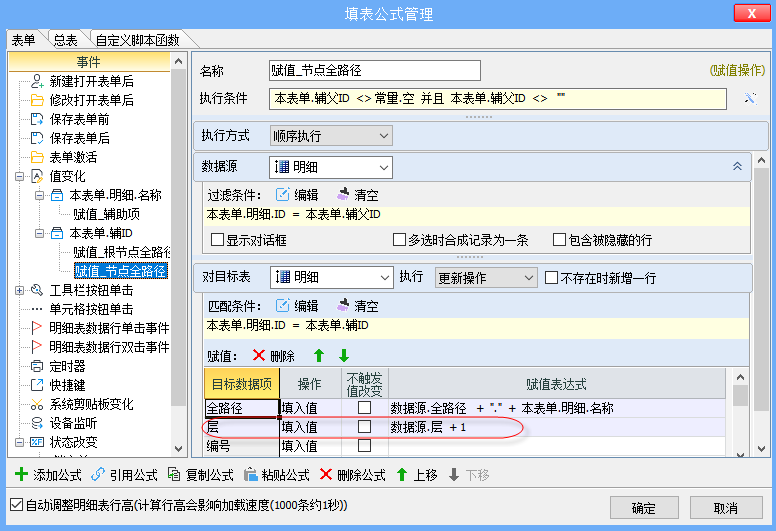Click the 定时器 icon
The height and width of the screenshot is (531, 776).
click(x=37, y=366)
